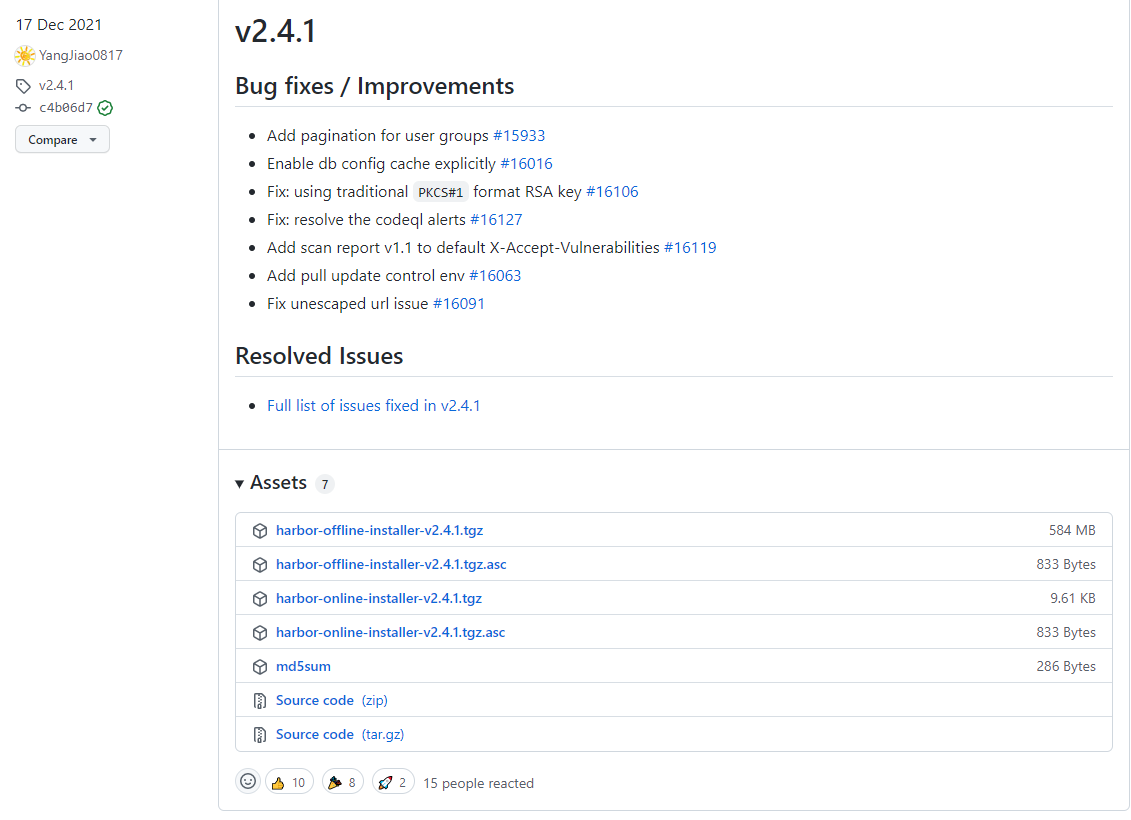Click the Resolved Issues heading
This screenshot has width=1131, height=820.
coord(319,356)
